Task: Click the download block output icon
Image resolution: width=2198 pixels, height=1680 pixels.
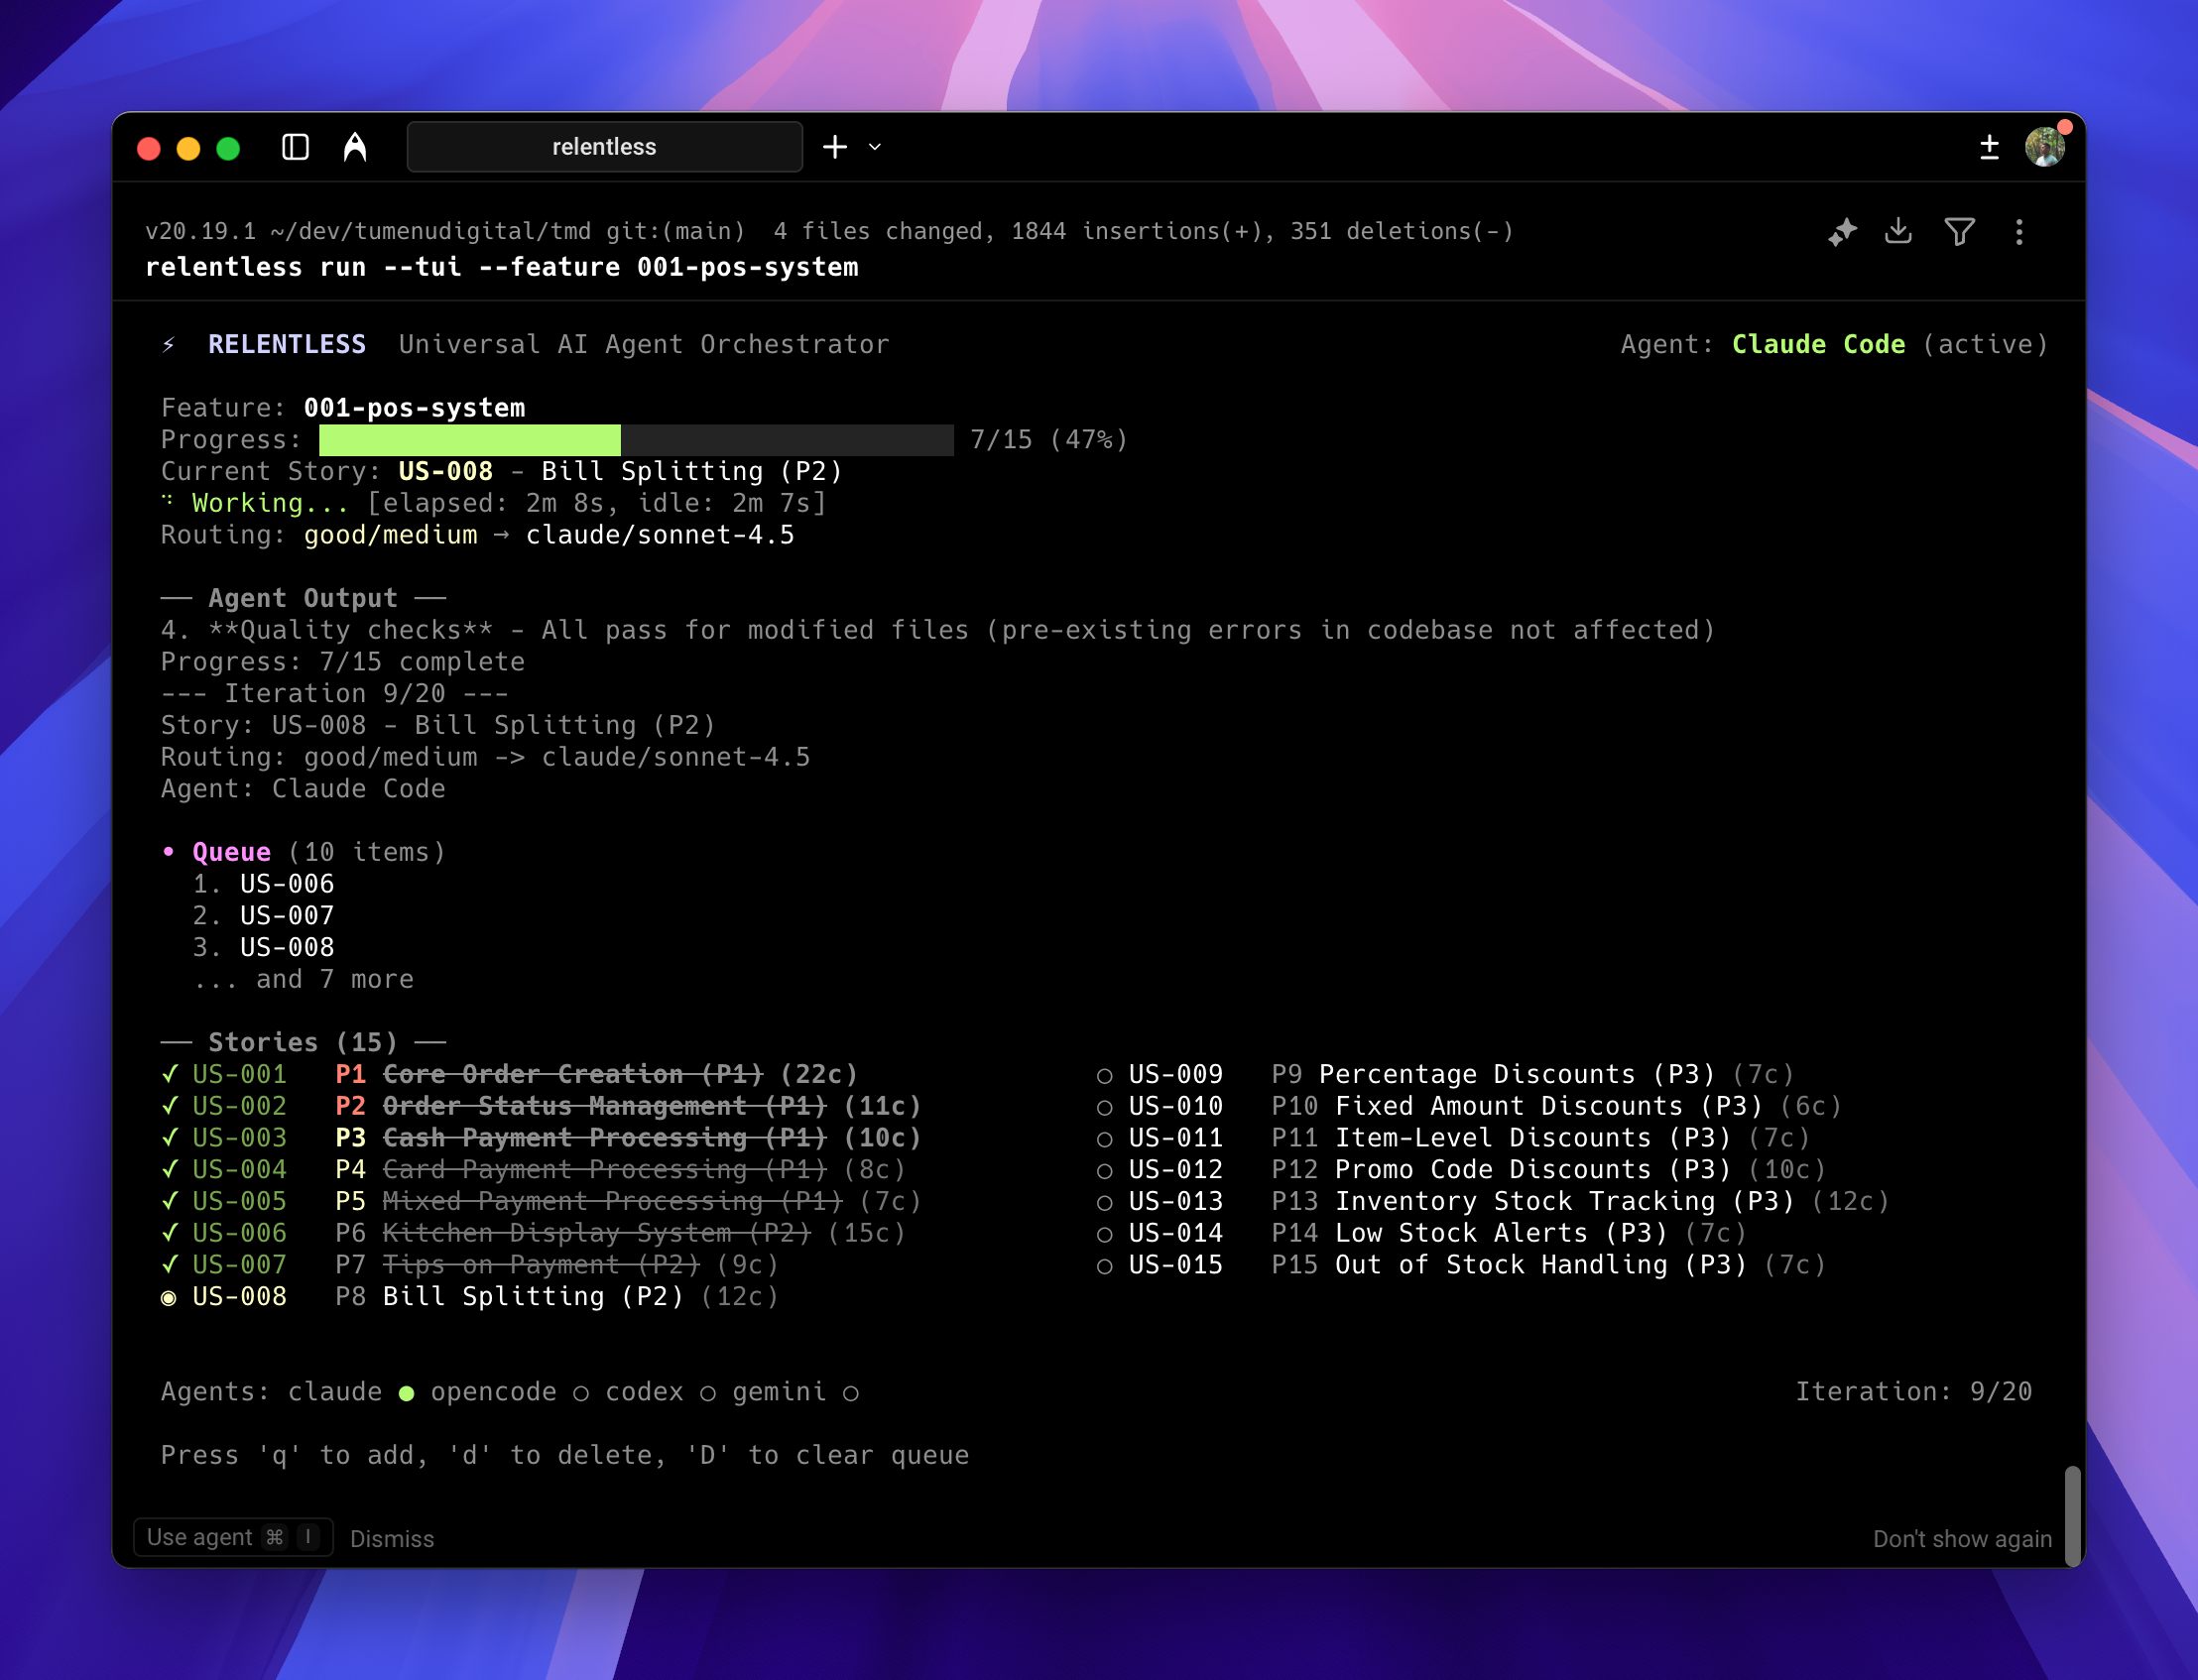Action: (x=1898, y=232)
